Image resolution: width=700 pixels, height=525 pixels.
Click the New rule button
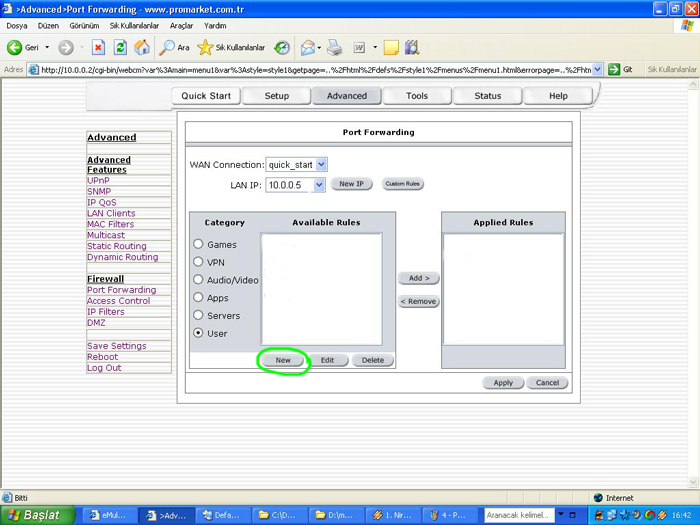pyautogui.click(x=283, y=360)
